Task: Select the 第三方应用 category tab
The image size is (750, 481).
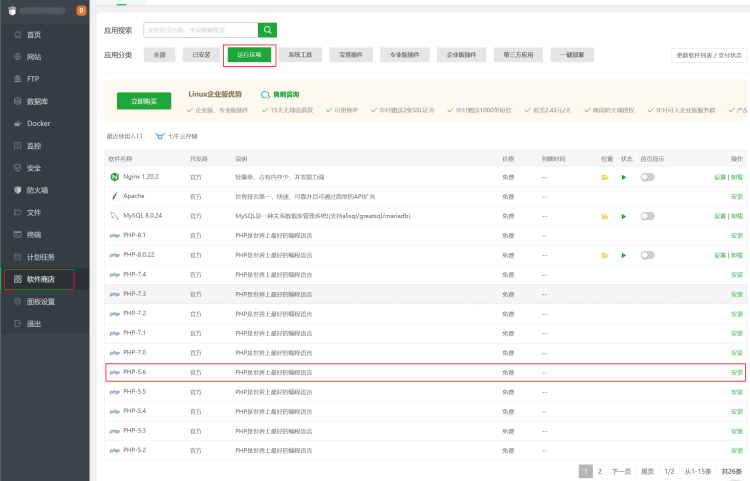Action: pos(518,55)
